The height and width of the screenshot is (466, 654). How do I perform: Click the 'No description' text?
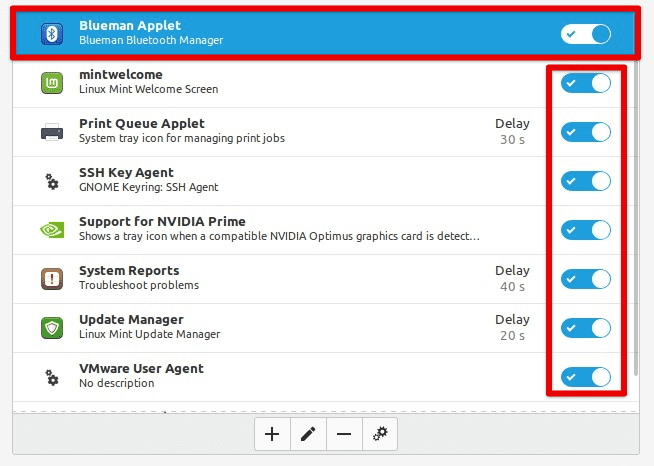tap(116, 383)
